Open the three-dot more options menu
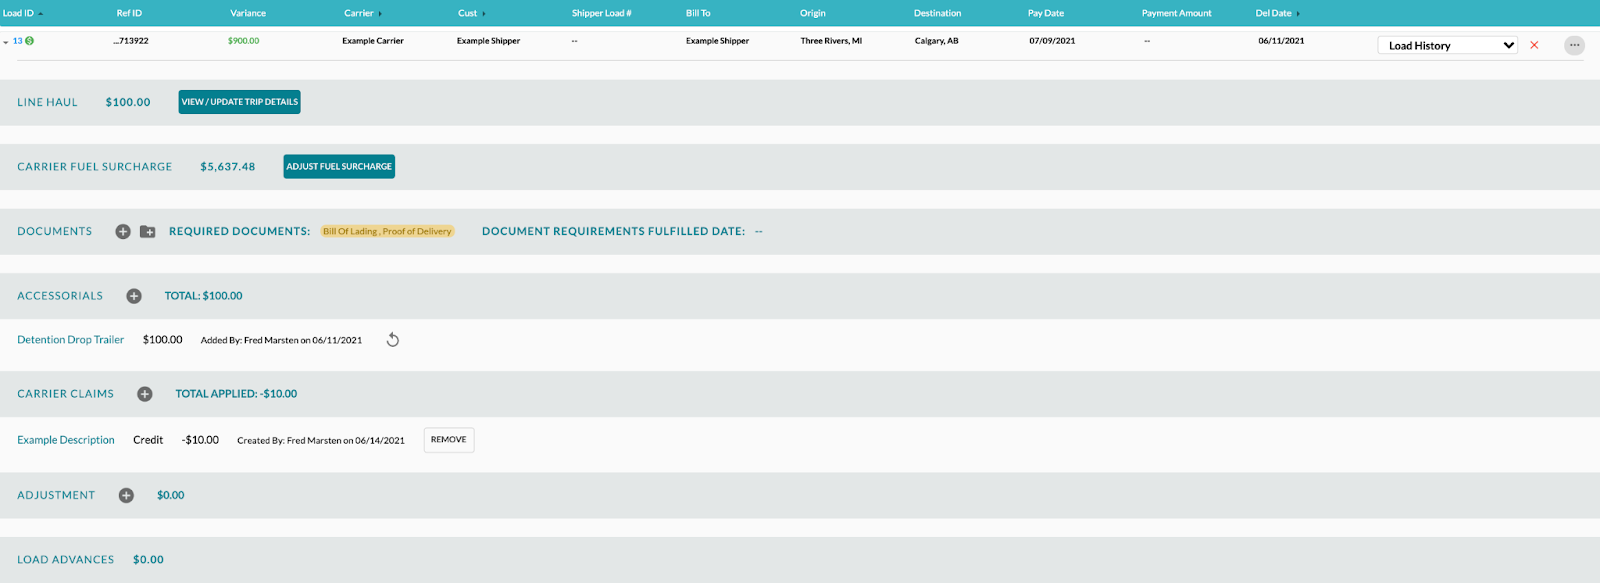Image resolution: width=1600 pixels, height=583 pixels. 1574,45
